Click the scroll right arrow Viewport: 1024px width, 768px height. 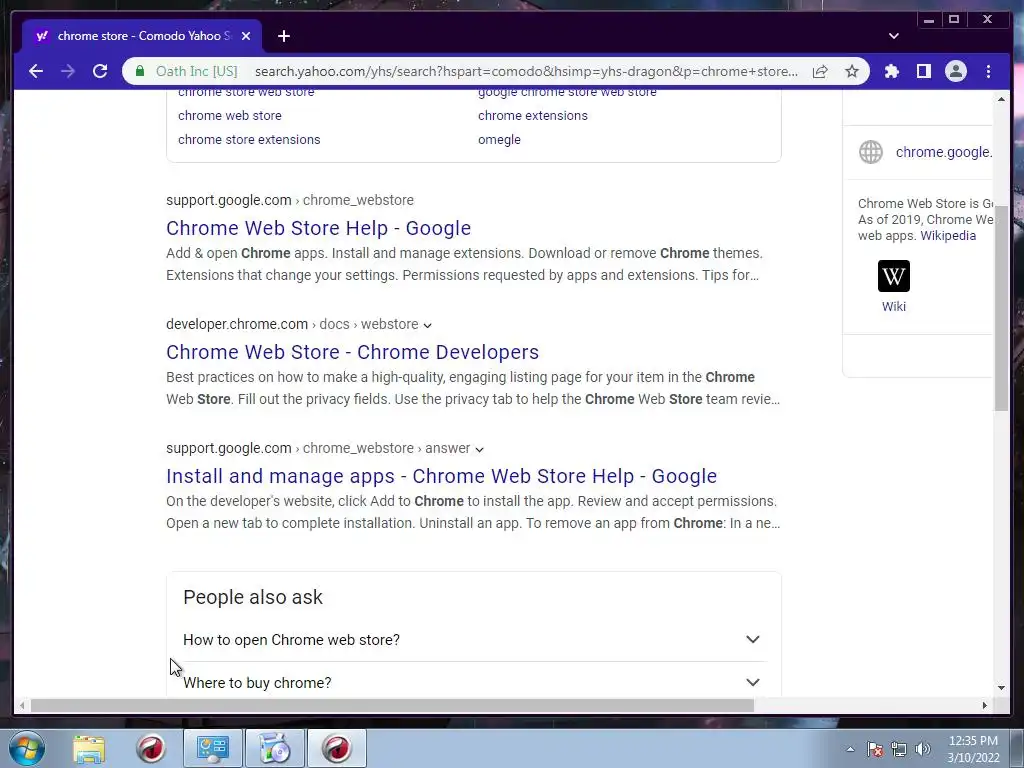[985, 705]
